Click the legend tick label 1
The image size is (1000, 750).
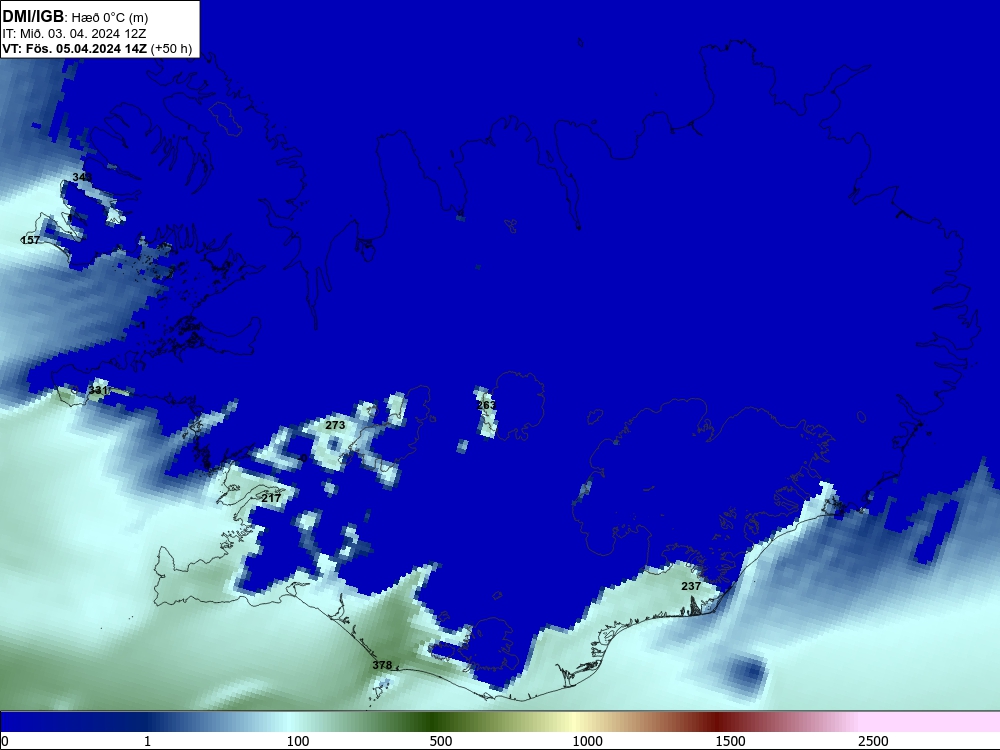pyautogui.click(x=148, y=741)
